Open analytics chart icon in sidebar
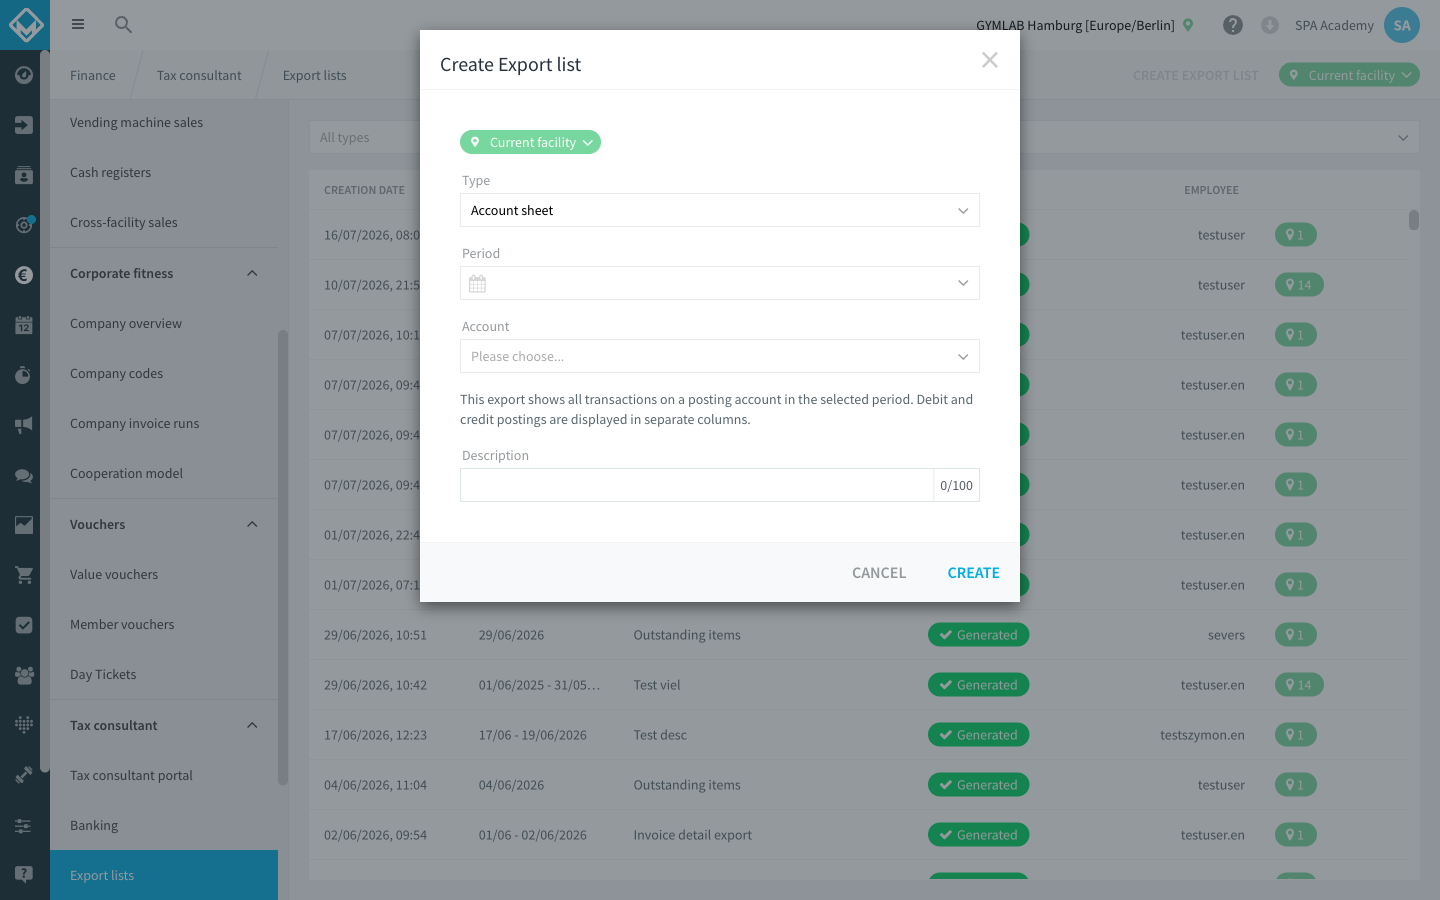The width and height of the screenshot is (1440, 900). point(24,525)
